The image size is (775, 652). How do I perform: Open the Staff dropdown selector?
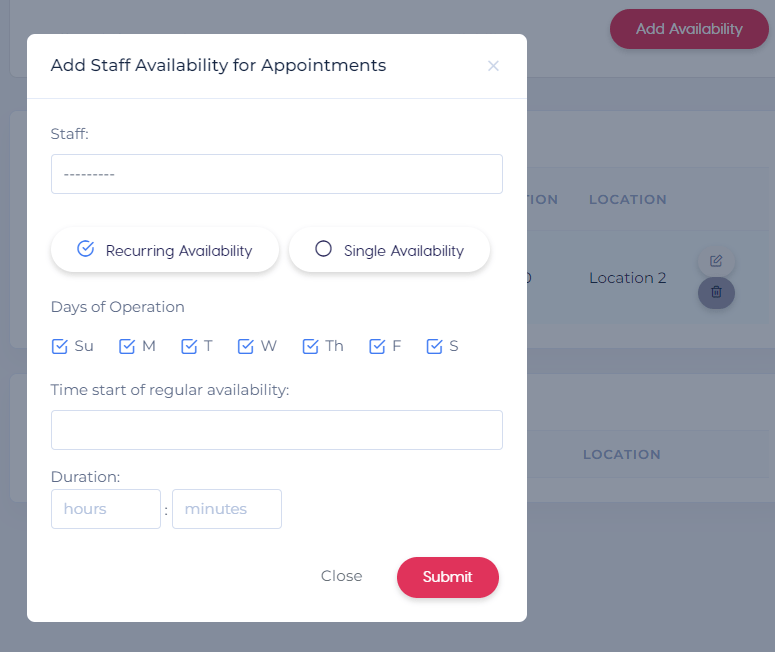tap(277, 174)
